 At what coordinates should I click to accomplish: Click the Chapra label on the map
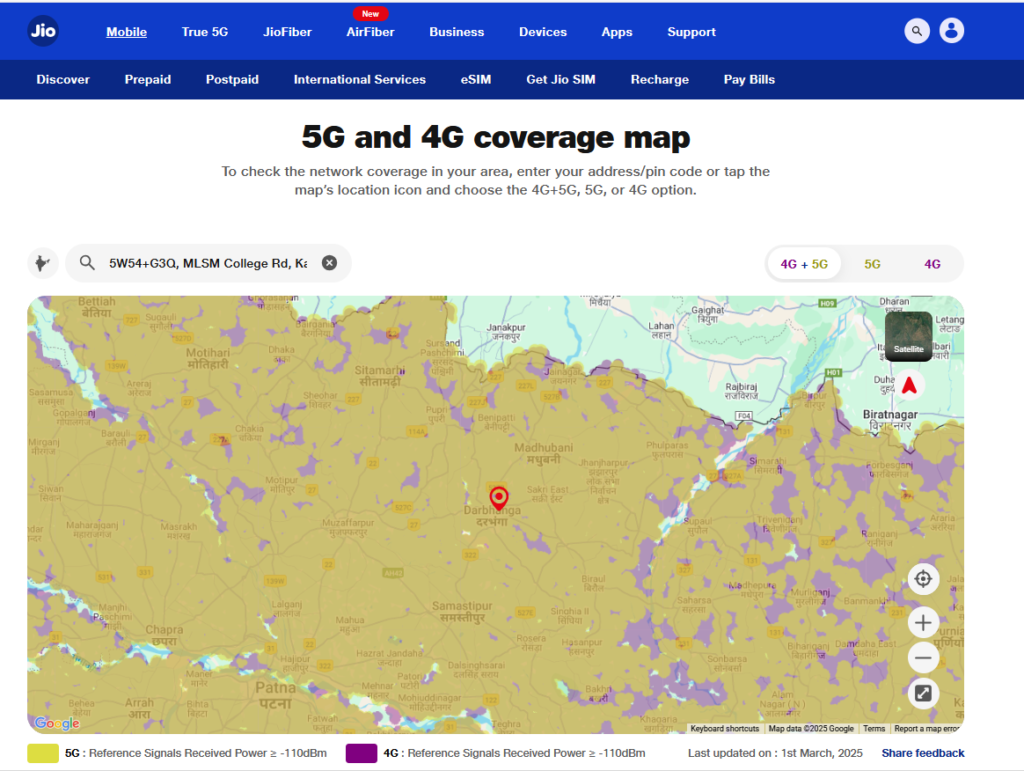(164, 635)
